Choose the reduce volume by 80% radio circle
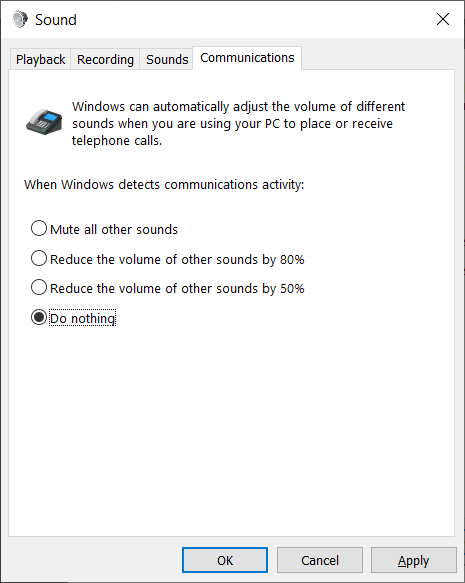Viewport: 465px width, 583px height. [39, 258]
